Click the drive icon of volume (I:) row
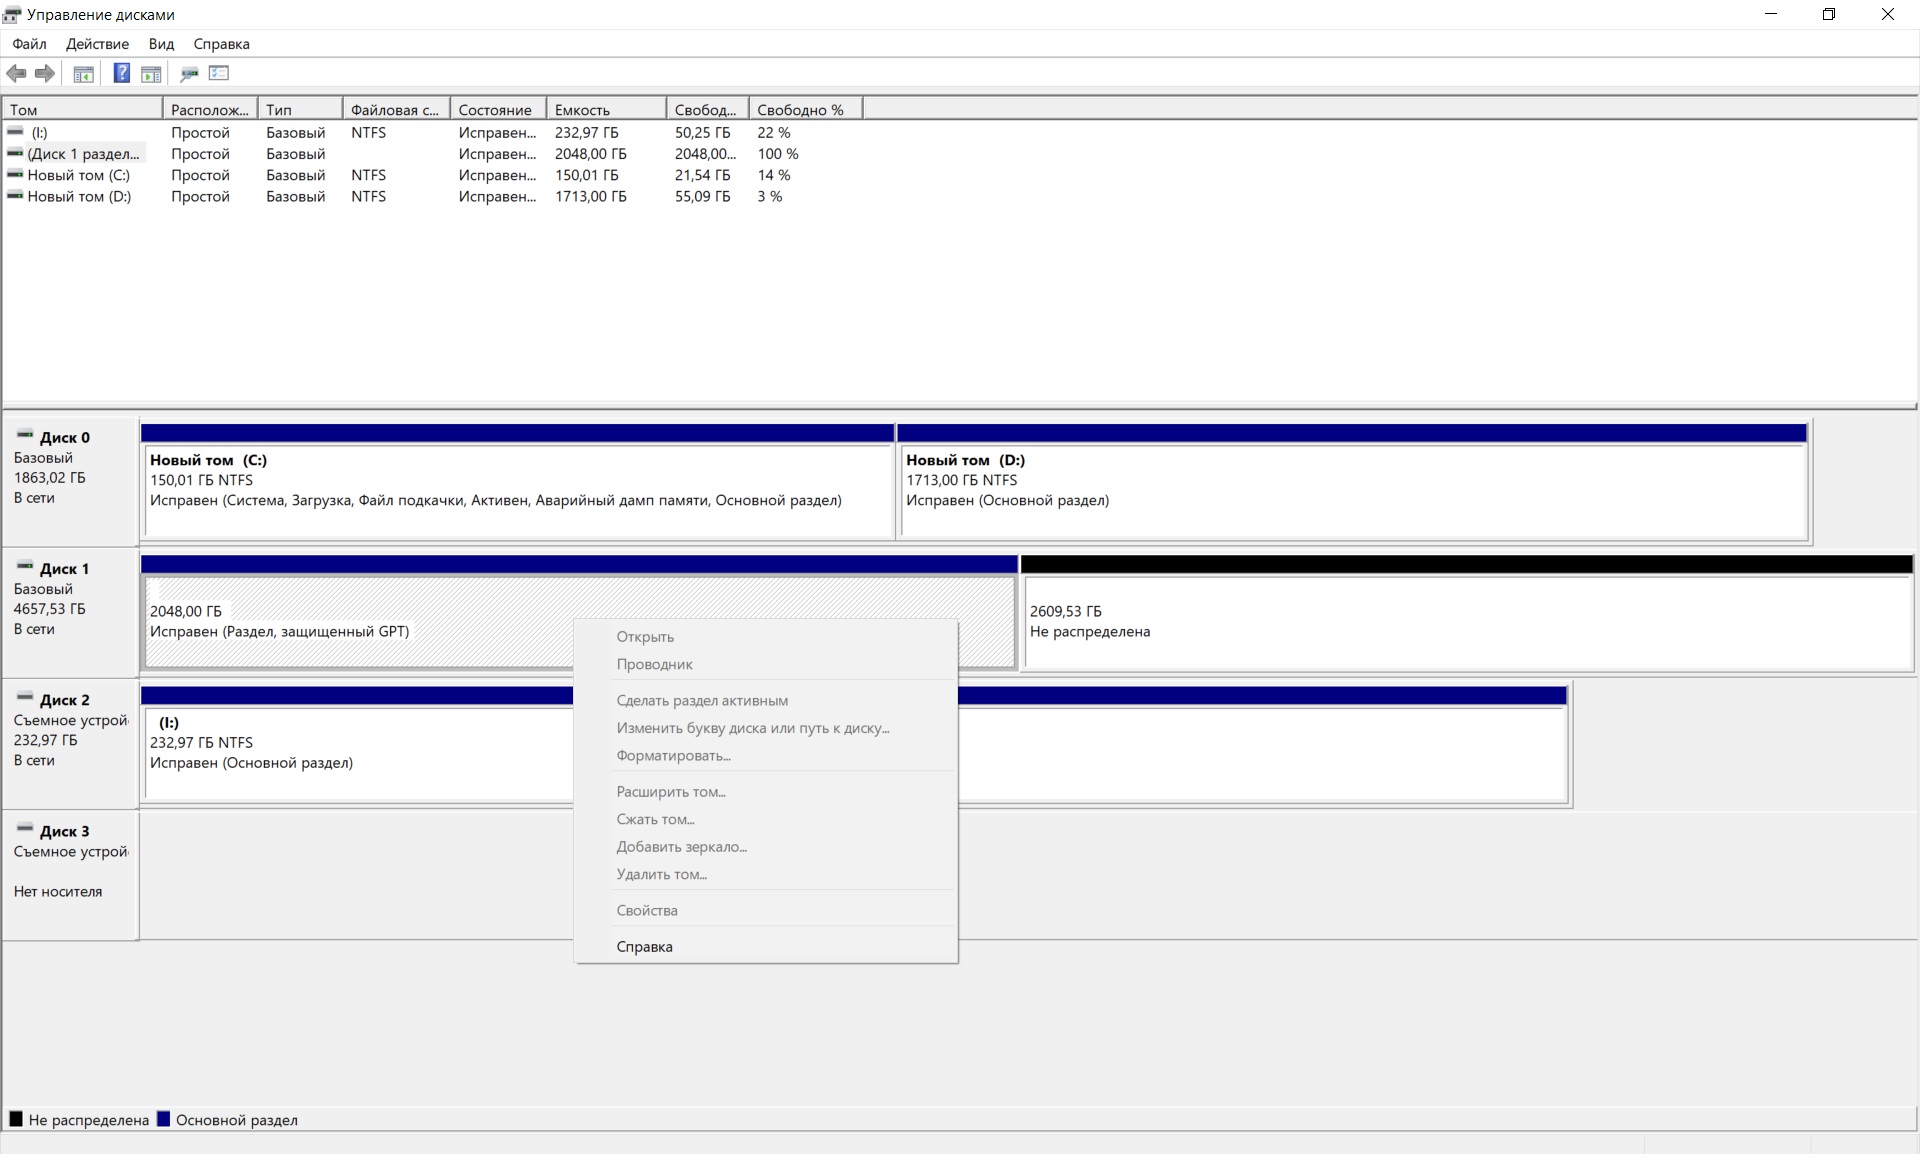 [15, 132]
